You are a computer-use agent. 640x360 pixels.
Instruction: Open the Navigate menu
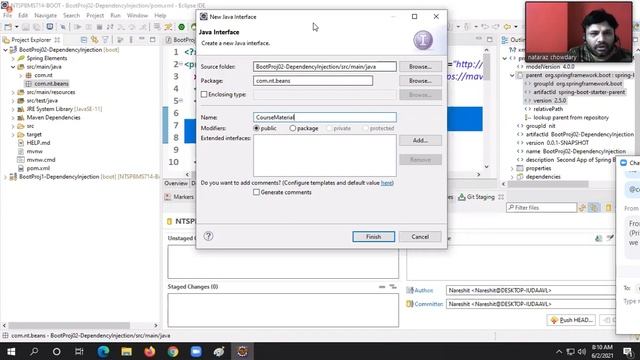(x=45, y=16)
